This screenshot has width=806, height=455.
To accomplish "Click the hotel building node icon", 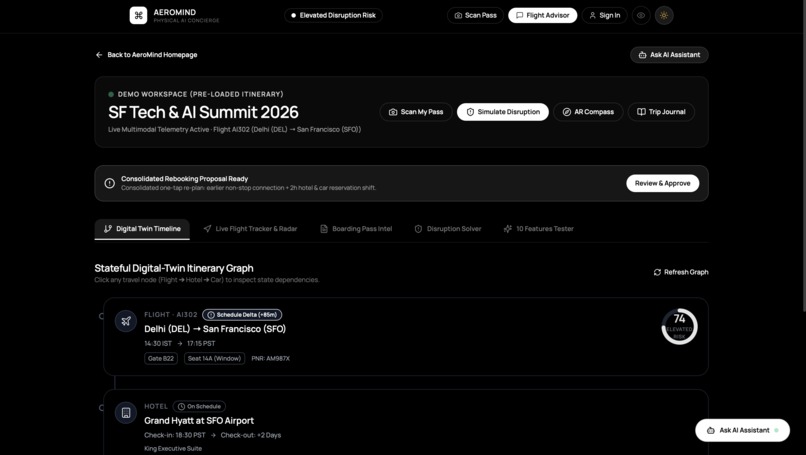I will pos(125,413).
